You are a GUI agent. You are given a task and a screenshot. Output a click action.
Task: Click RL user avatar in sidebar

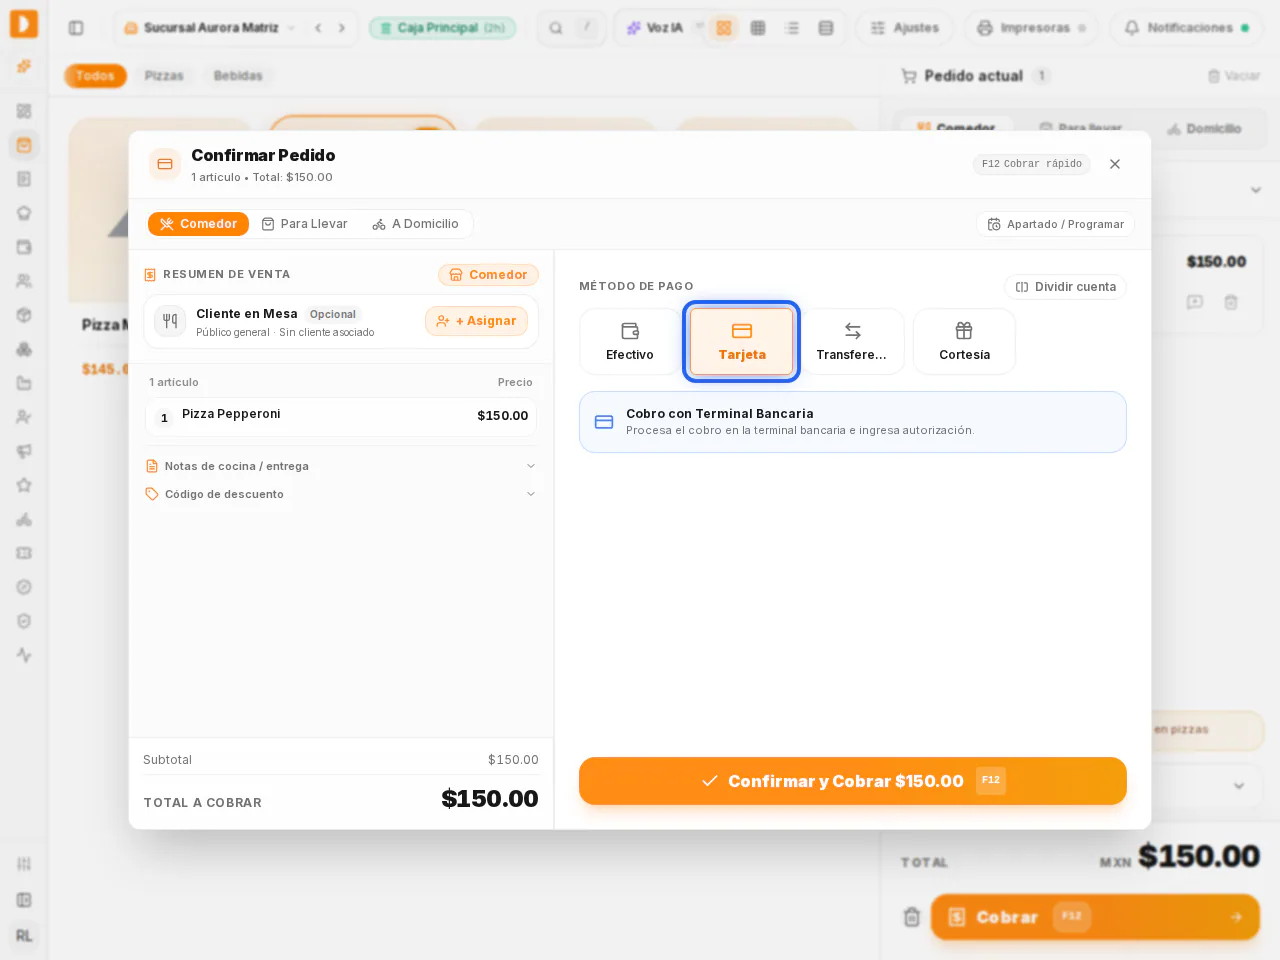pyautogui.click(x=24, y=936)
